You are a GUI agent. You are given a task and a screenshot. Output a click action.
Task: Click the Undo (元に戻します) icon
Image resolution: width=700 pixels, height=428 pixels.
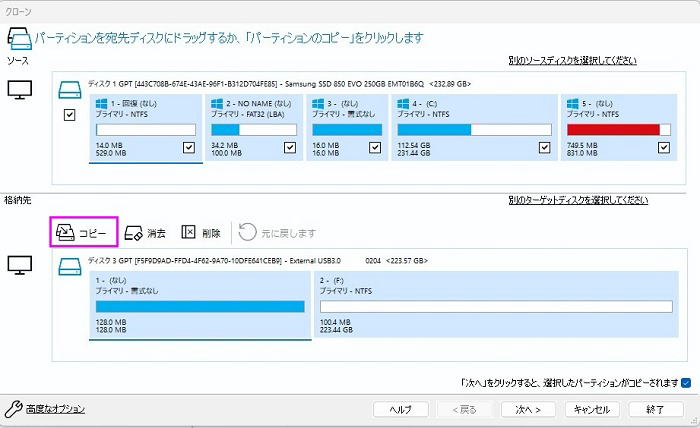coord(247,232)
